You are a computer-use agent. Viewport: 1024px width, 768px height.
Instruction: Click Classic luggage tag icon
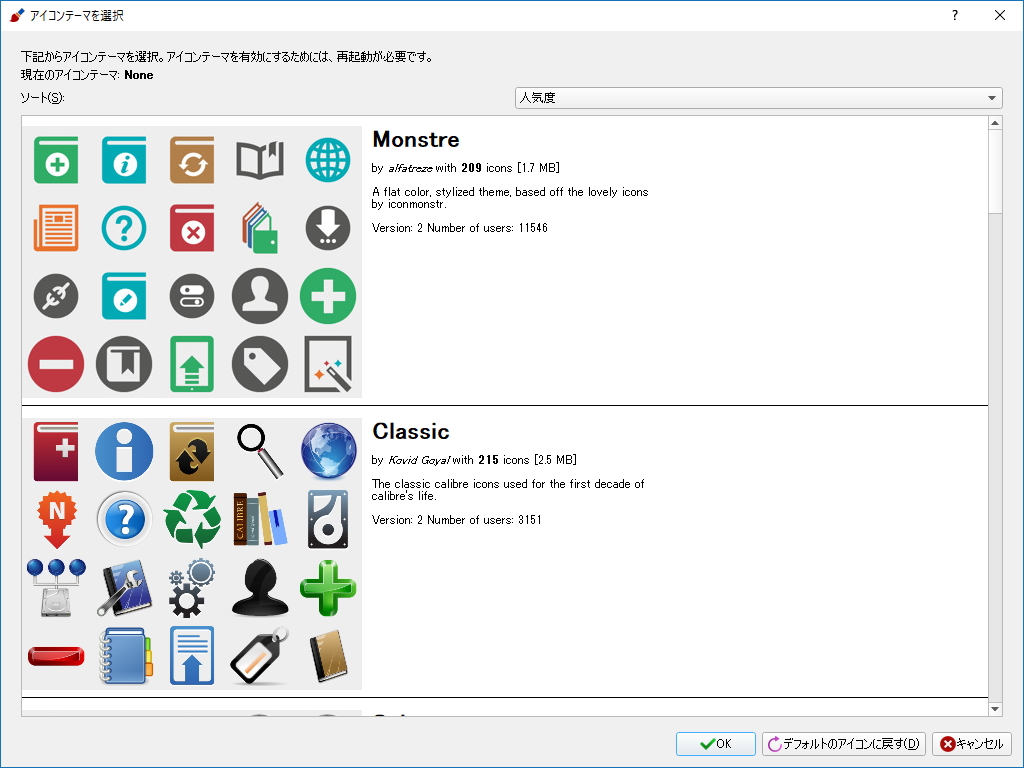[260, 656]
